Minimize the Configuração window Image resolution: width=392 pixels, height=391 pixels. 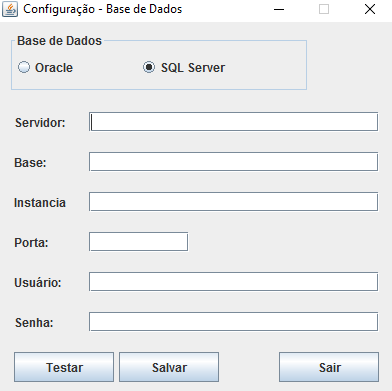click(x=279, y=9)
